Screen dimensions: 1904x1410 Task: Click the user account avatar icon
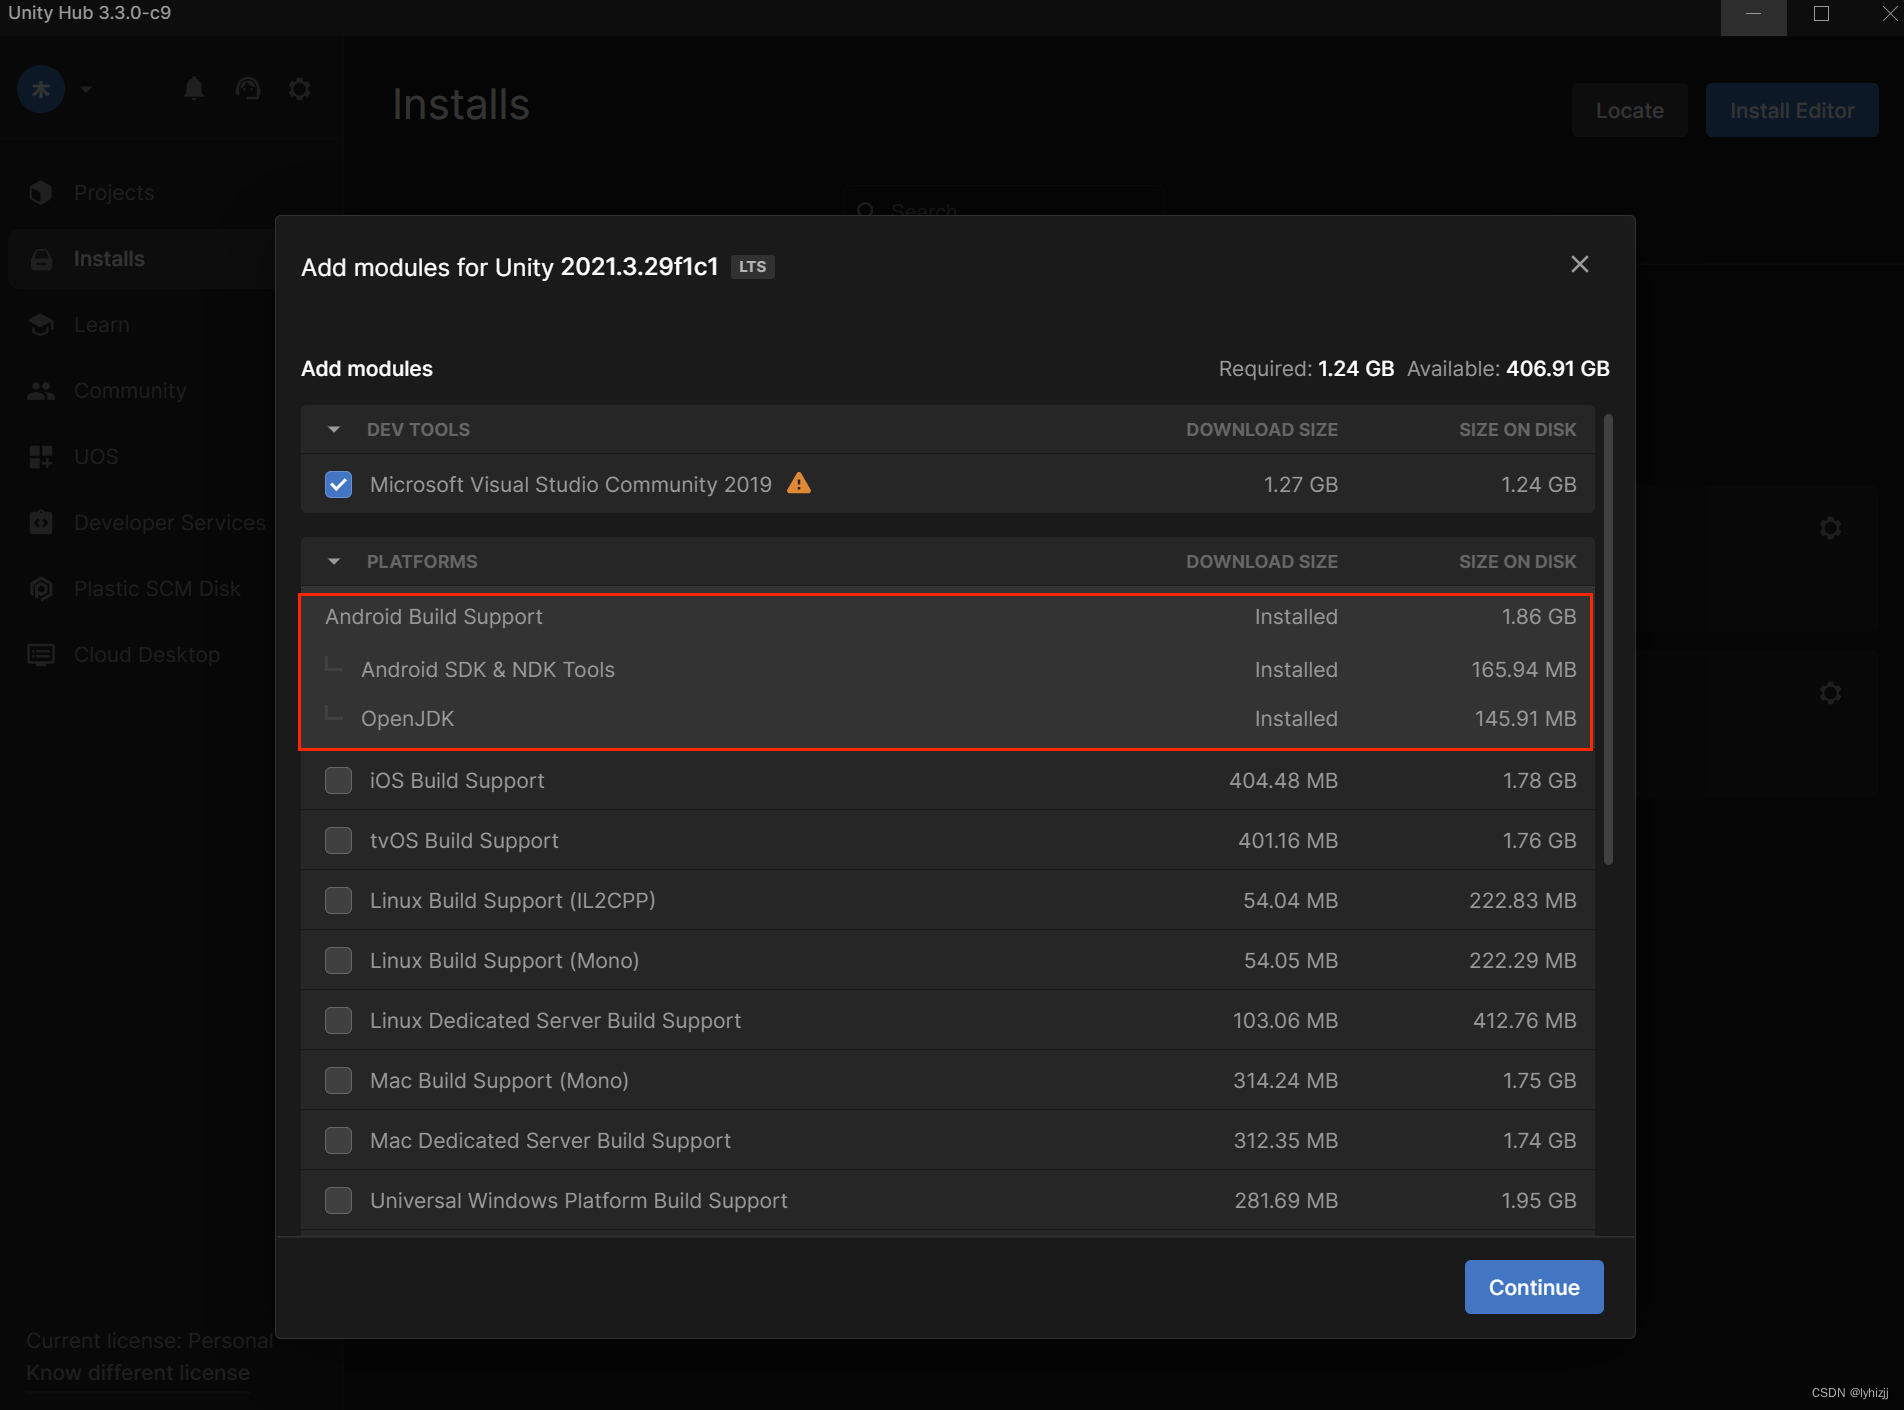41,89
